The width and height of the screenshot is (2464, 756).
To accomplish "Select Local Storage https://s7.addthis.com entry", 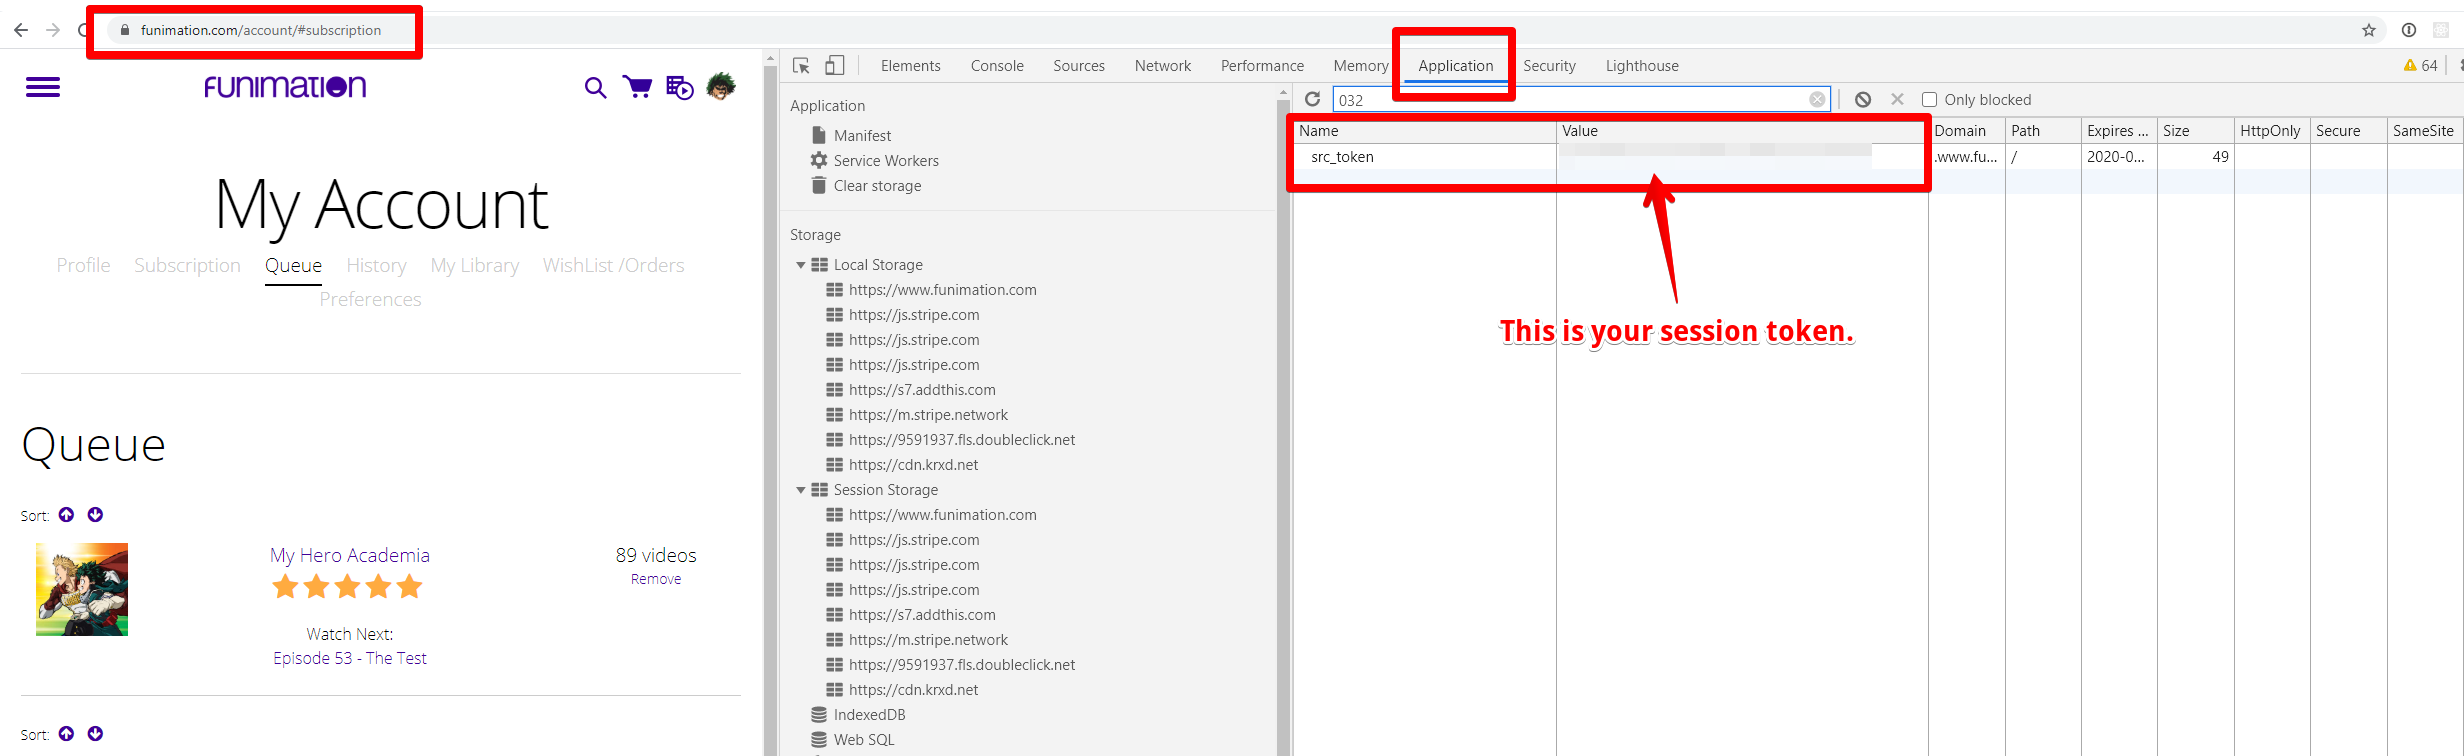I will click(911, 390).
